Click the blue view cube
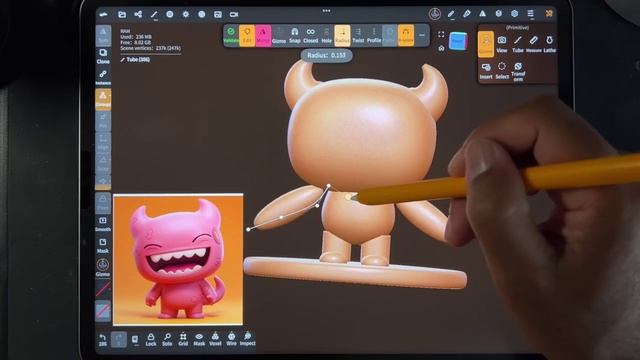Image resolution: width=640 pixels, height=360 pixels. 458,41
